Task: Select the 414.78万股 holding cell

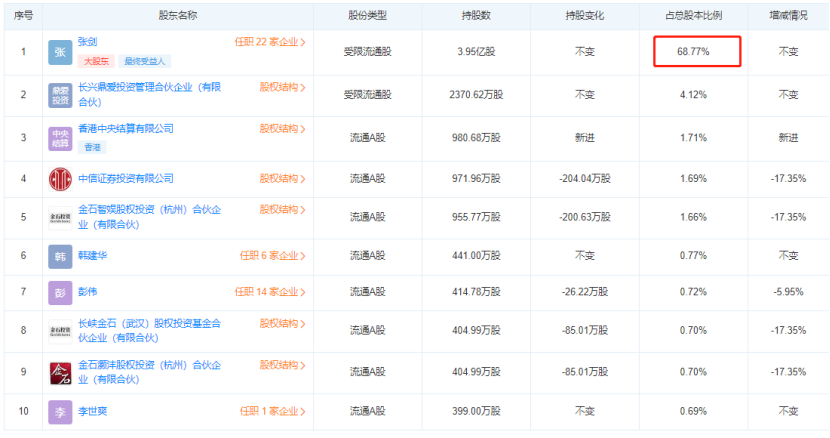Action: (476, 292)
